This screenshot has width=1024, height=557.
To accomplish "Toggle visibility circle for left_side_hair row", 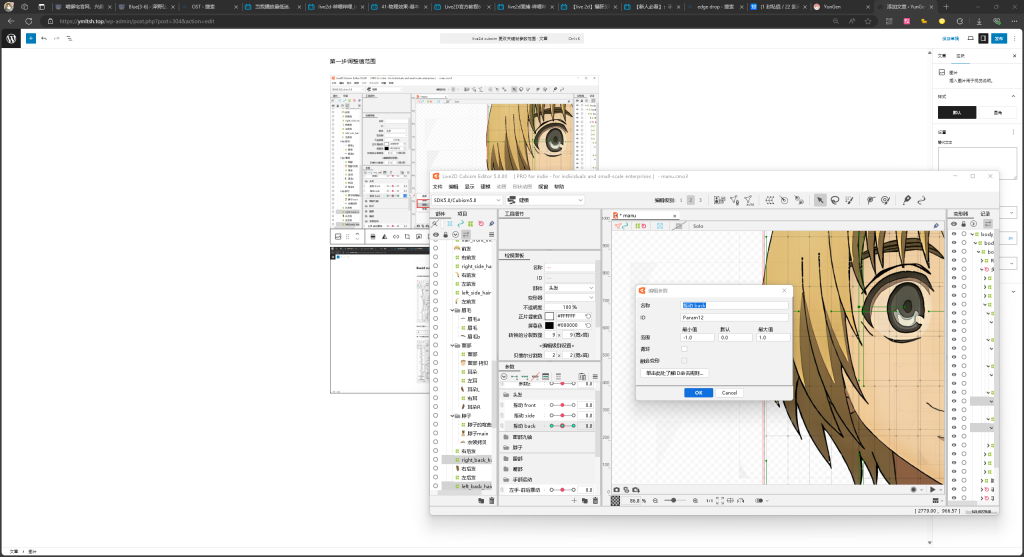I will pyautogui.click(x=436, y=293).
